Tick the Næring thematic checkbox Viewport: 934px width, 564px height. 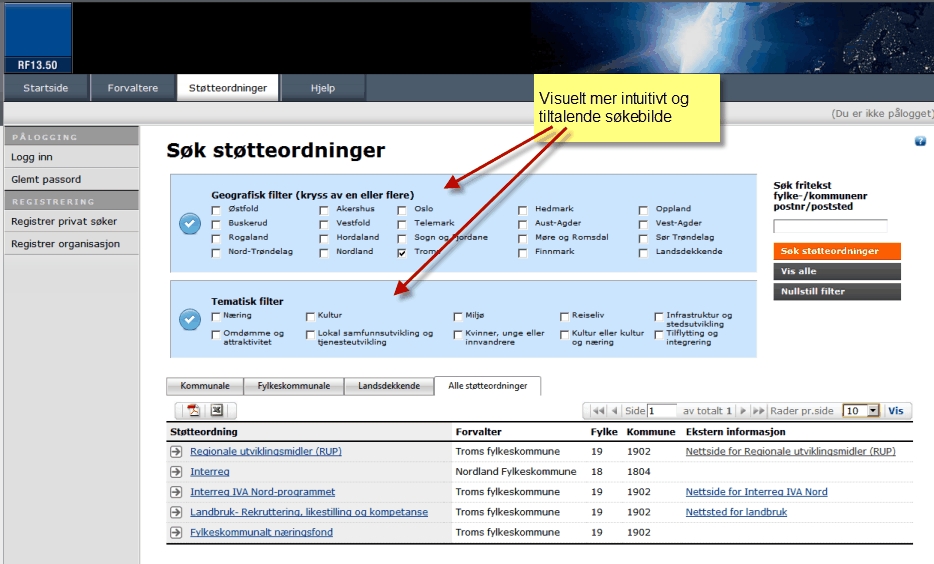(216, 316)
